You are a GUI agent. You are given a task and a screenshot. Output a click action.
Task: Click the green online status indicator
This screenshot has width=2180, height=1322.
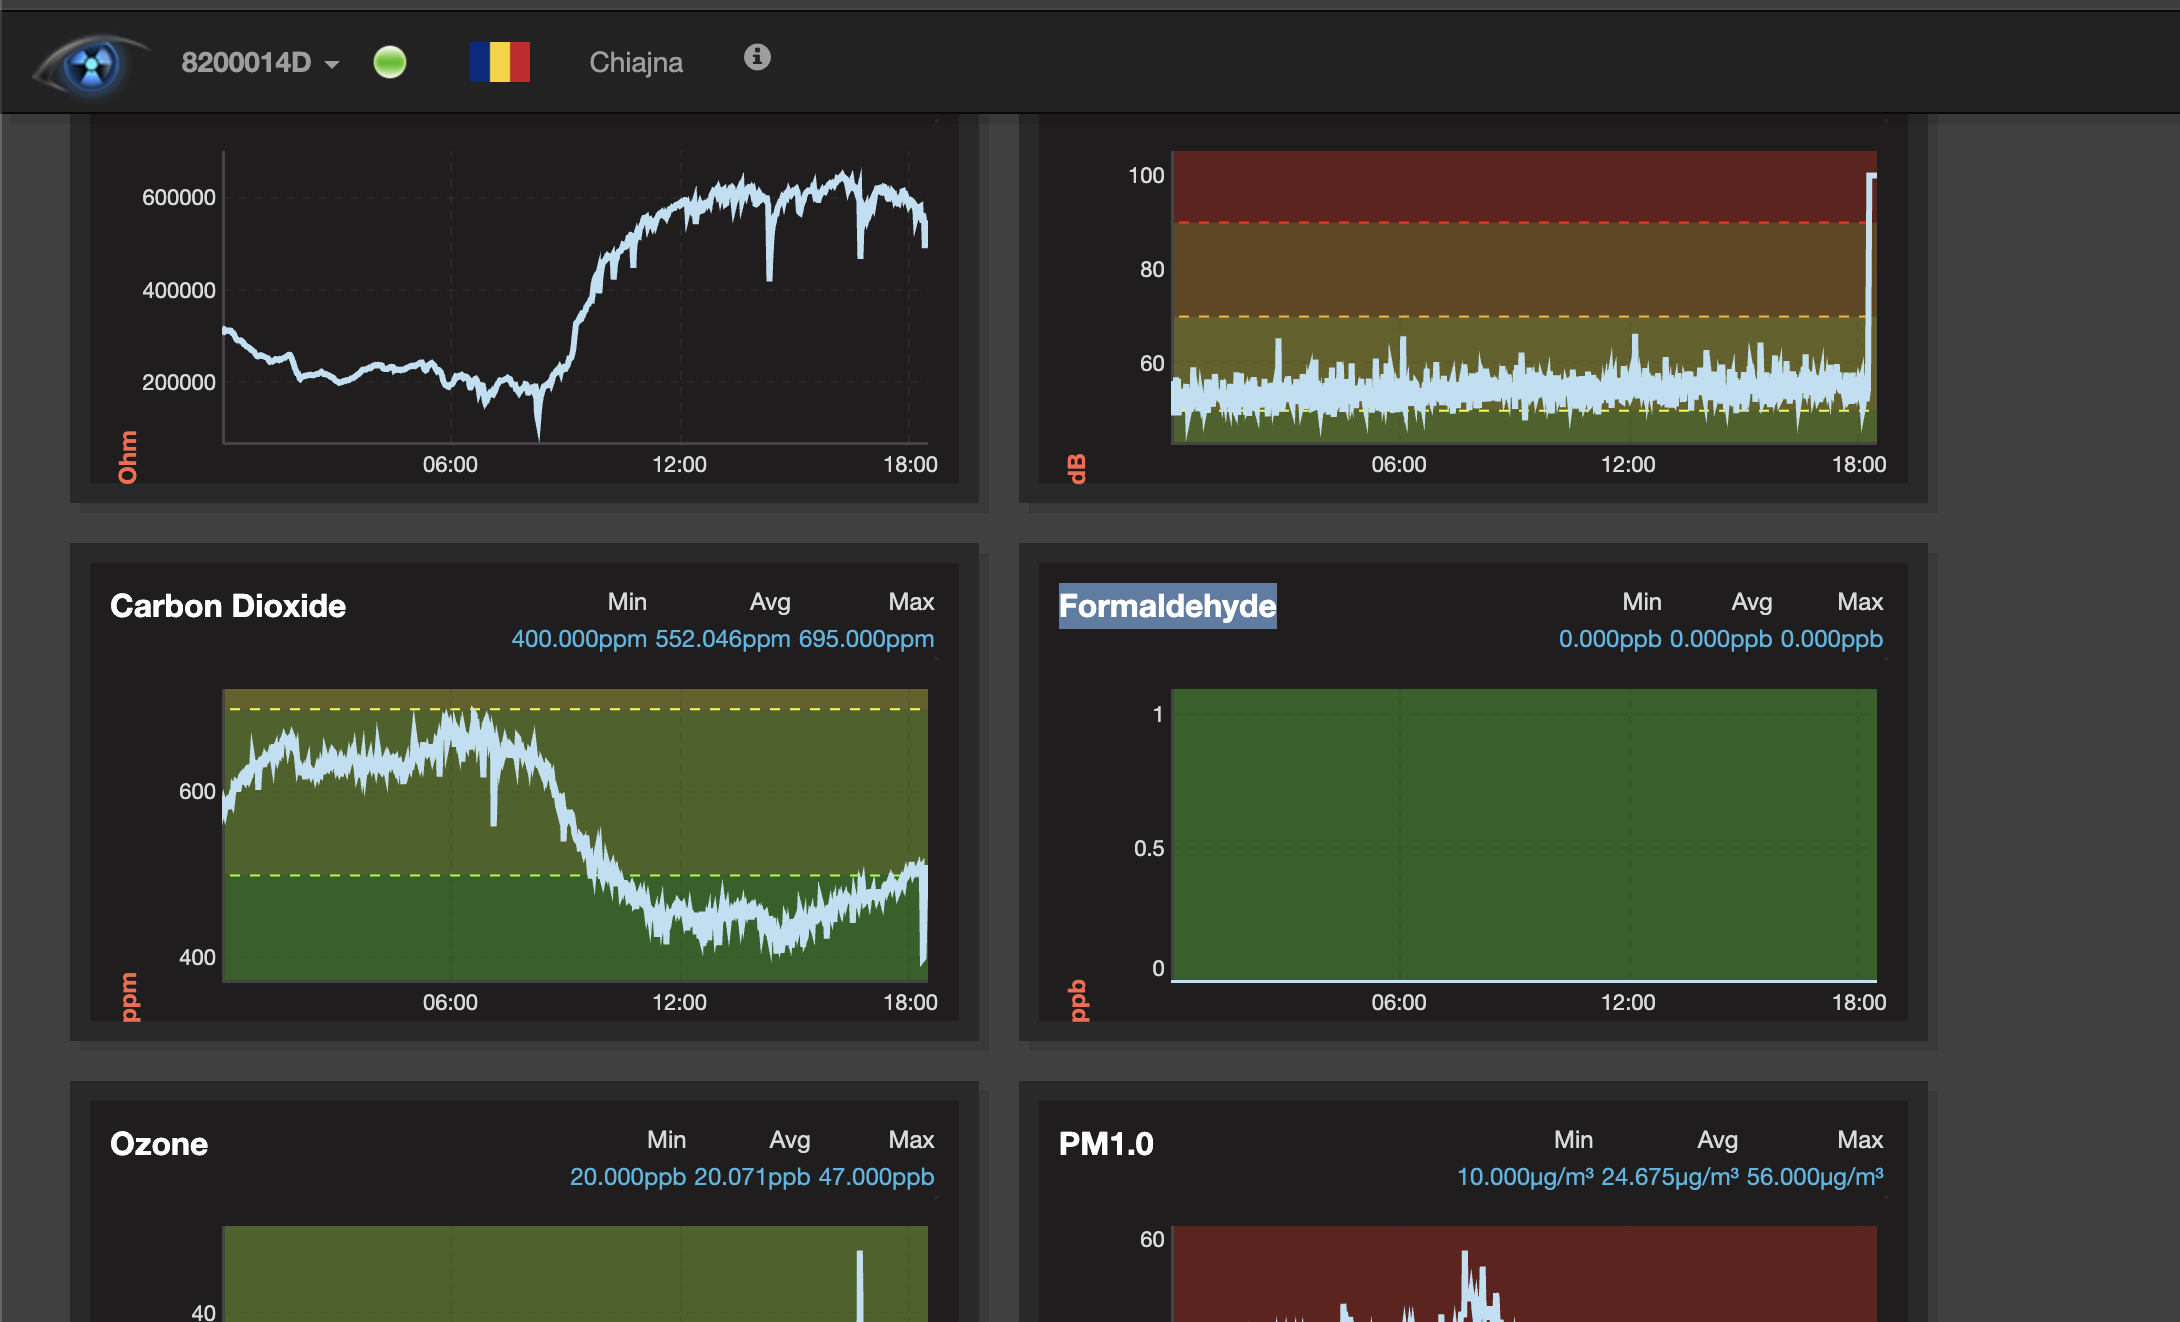pos(390,63)
